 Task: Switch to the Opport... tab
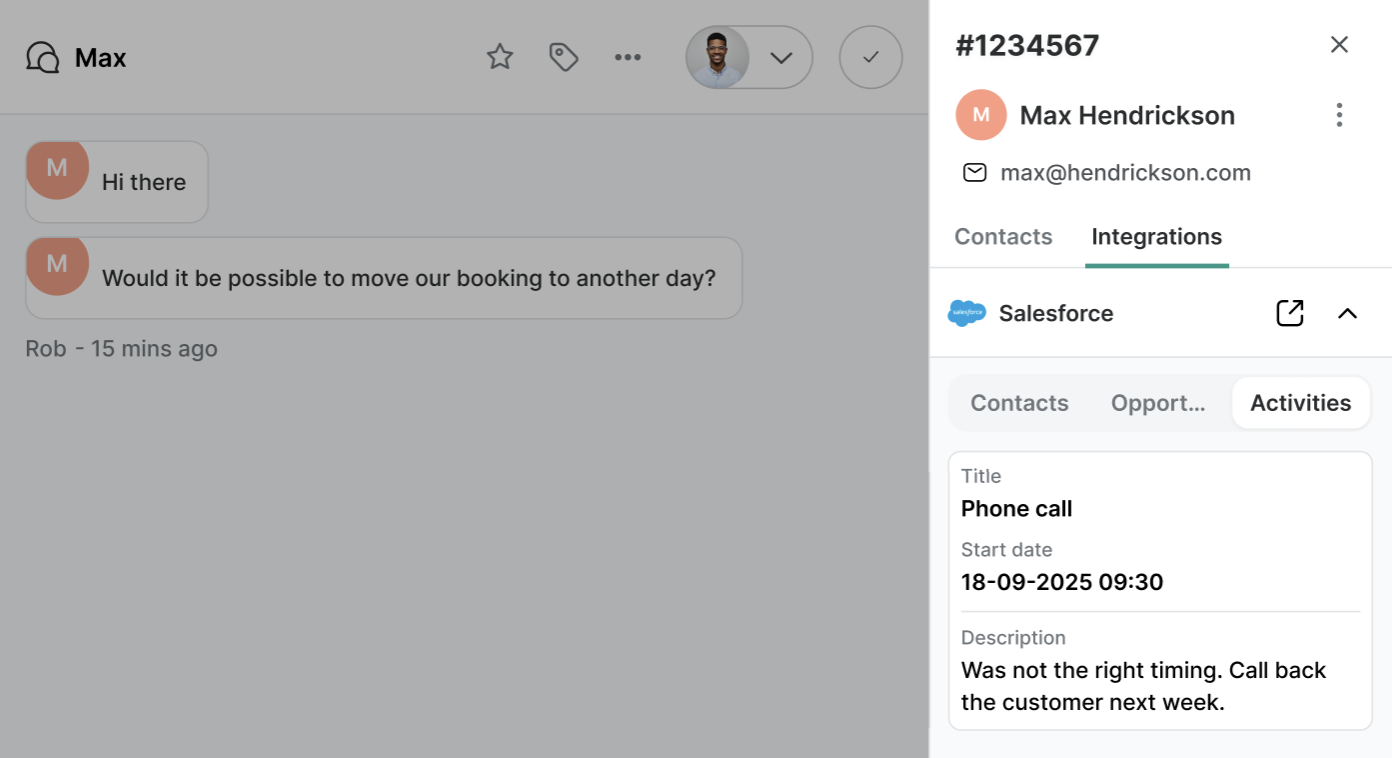click(1158, 403)
